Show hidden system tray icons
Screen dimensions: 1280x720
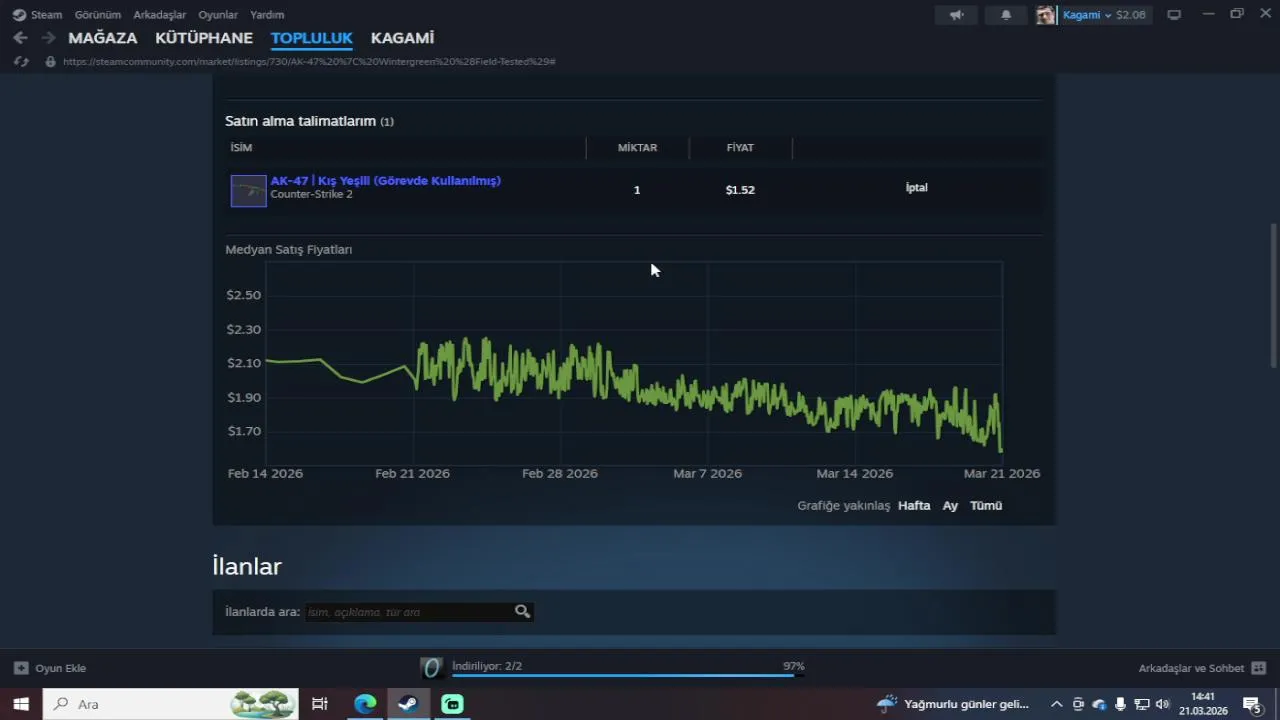tap(1056, 704)
